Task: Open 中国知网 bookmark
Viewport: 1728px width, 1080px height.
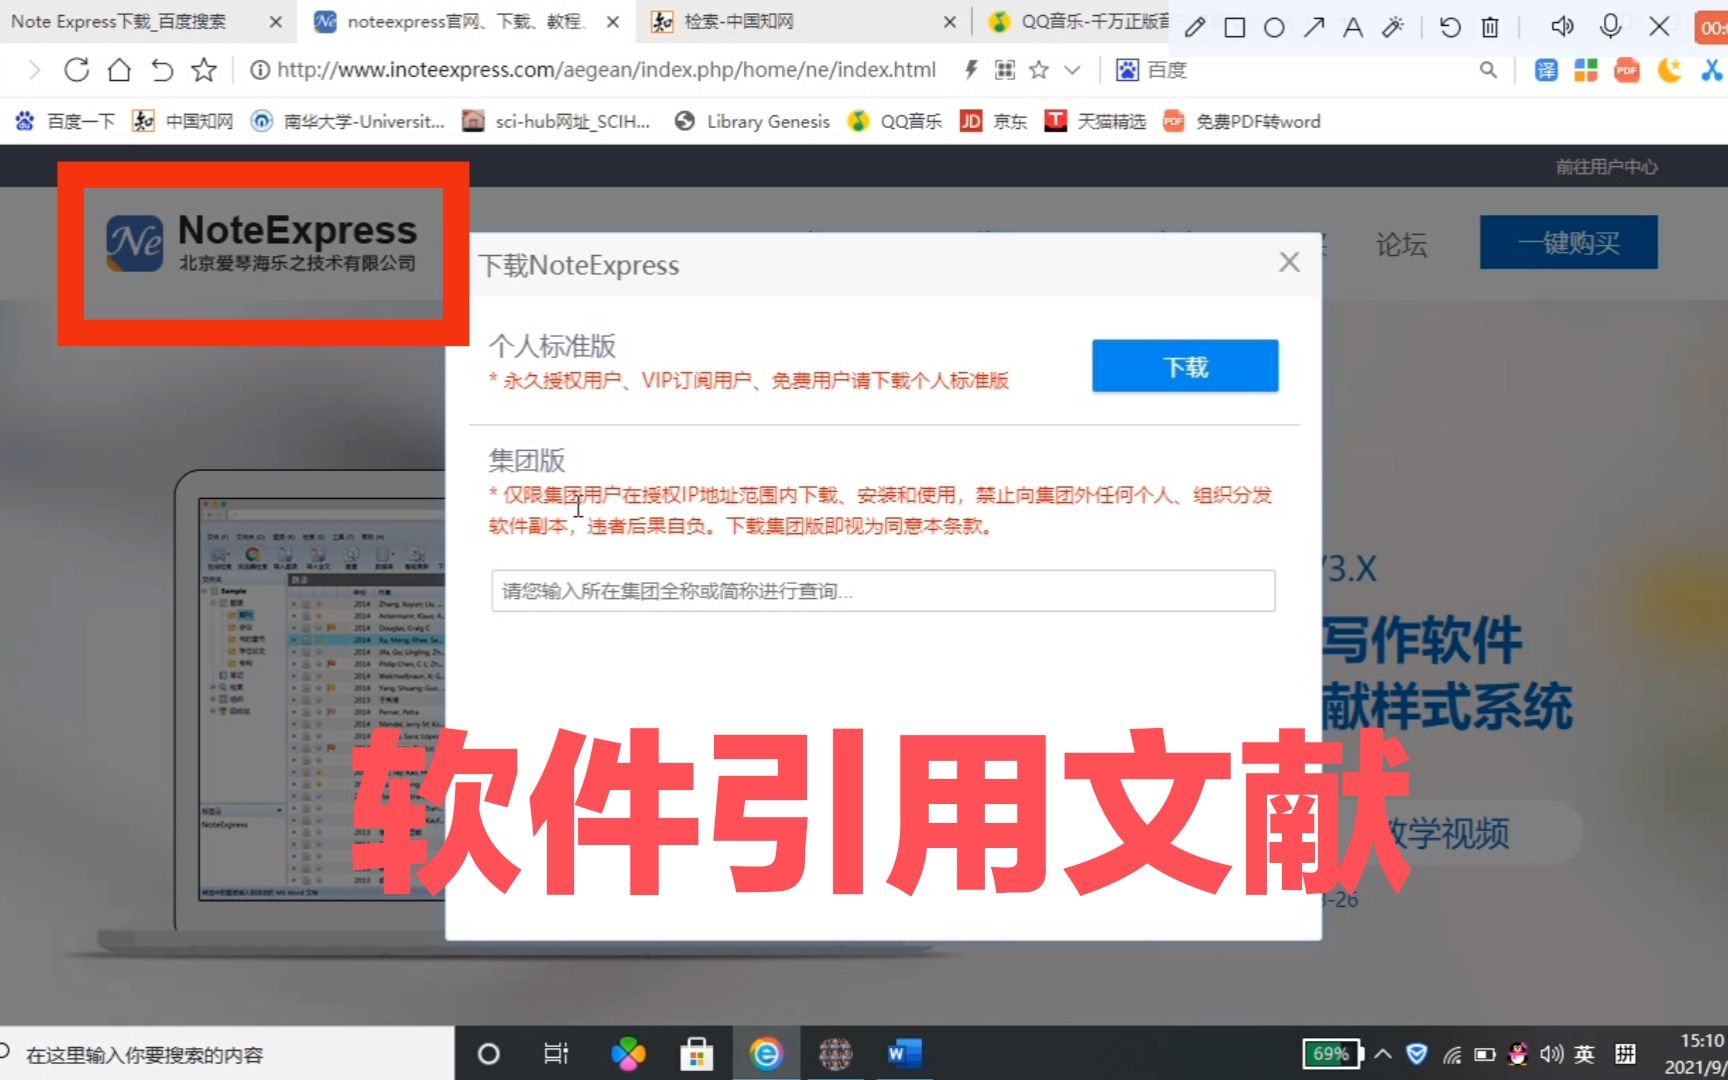Action: (183, 121)
